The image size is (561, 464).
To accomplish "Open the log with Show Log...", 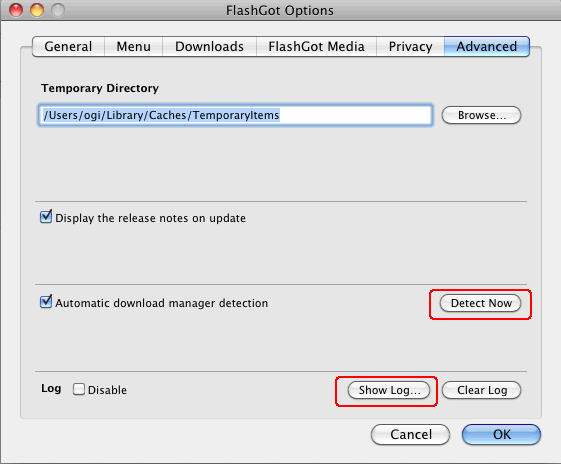I will [389, 390].
